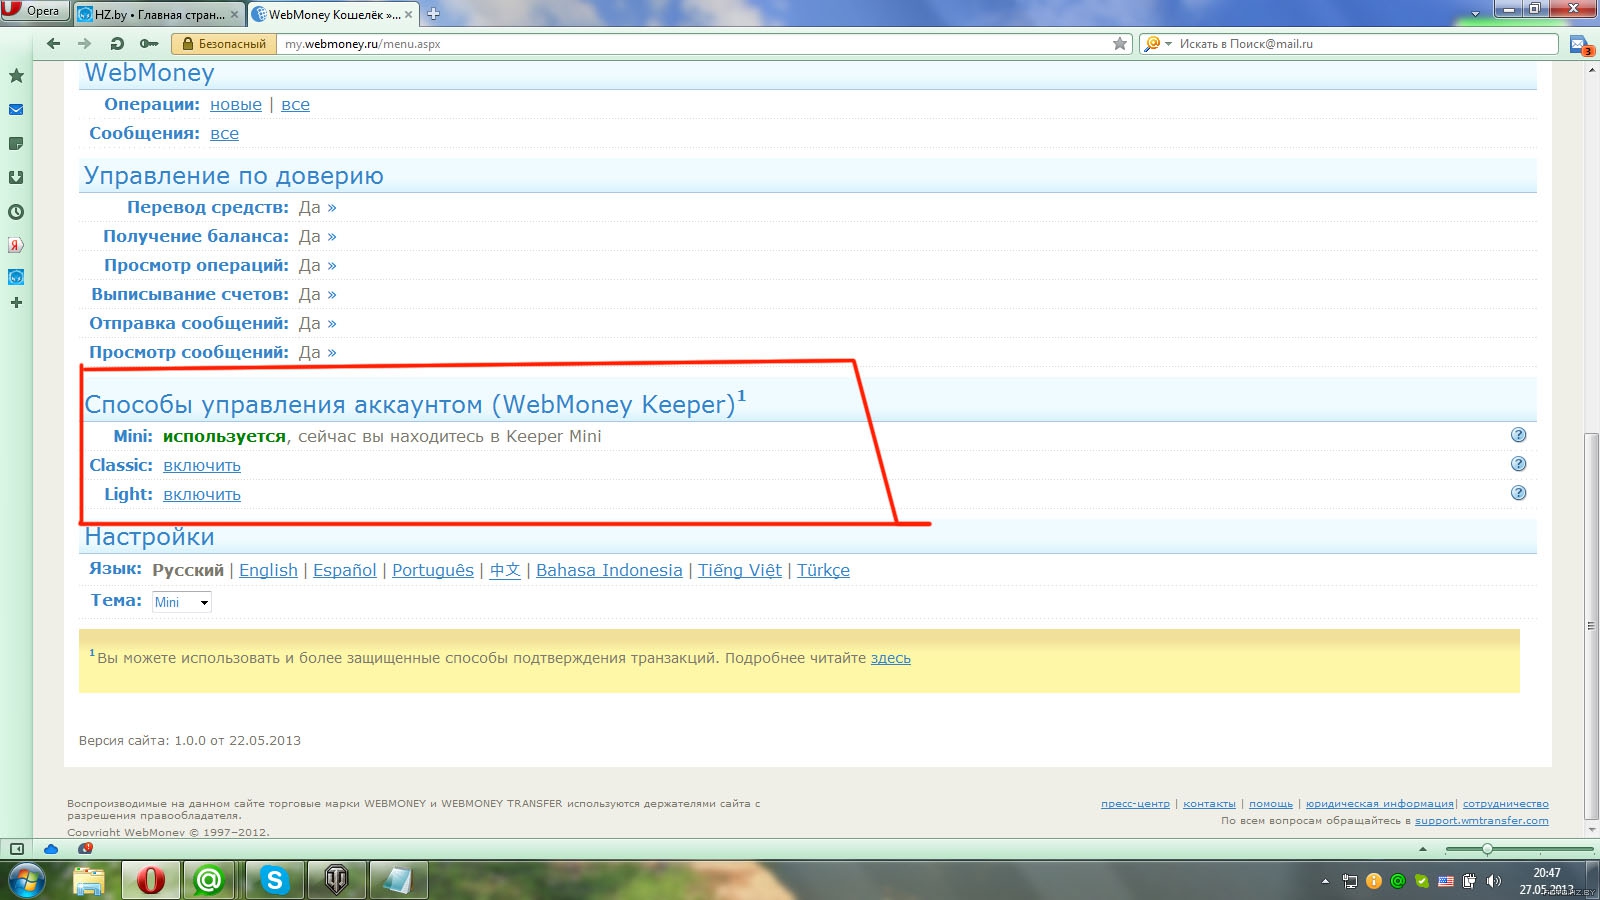Open Skype from the Windows taskbar

(273, 880)
